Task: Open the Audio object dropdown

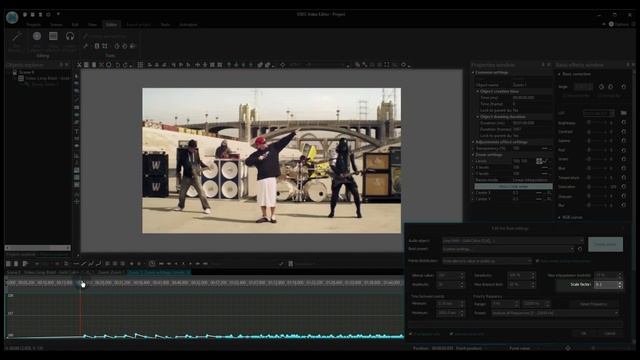Action: click(513, 241)
